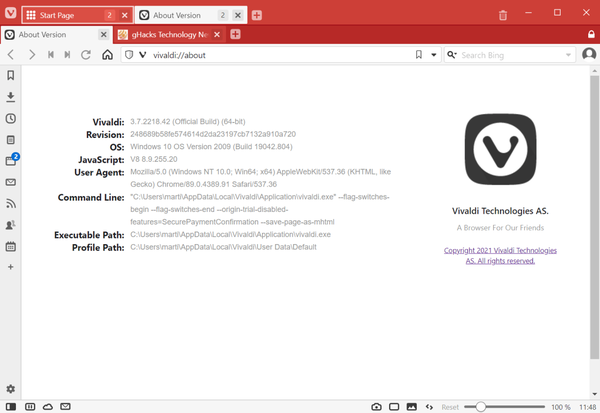
Task: Go forward in history
Action: (x=32, y=55)
